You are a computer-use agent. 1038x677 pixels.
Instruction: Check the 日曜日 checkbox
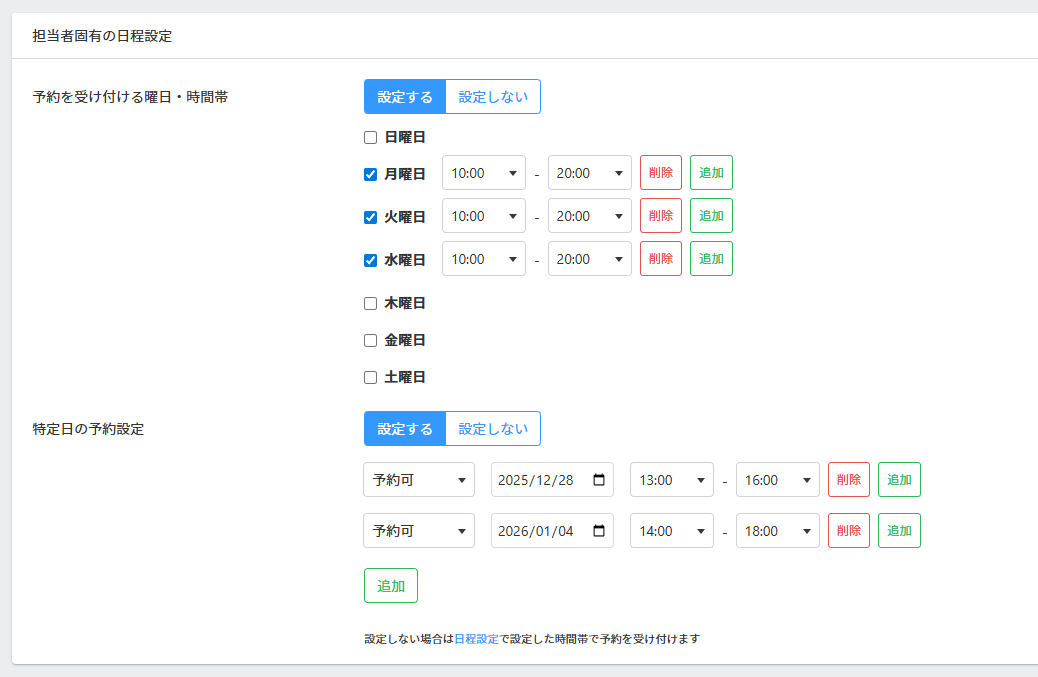click(370, 137)
